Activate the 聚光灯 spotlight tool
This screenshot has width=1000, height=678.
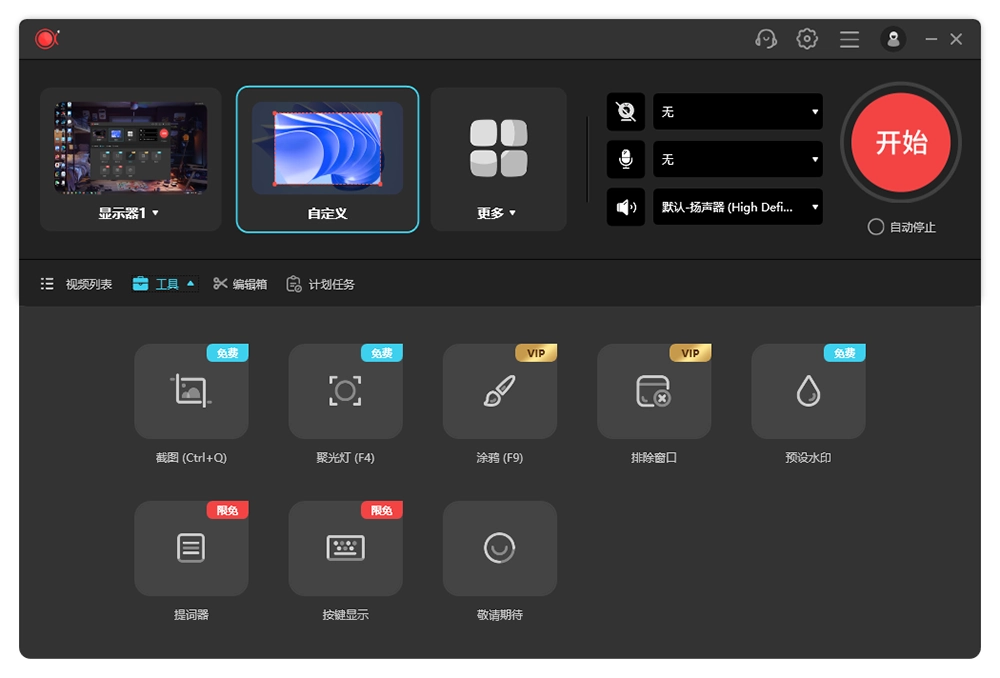345,391
